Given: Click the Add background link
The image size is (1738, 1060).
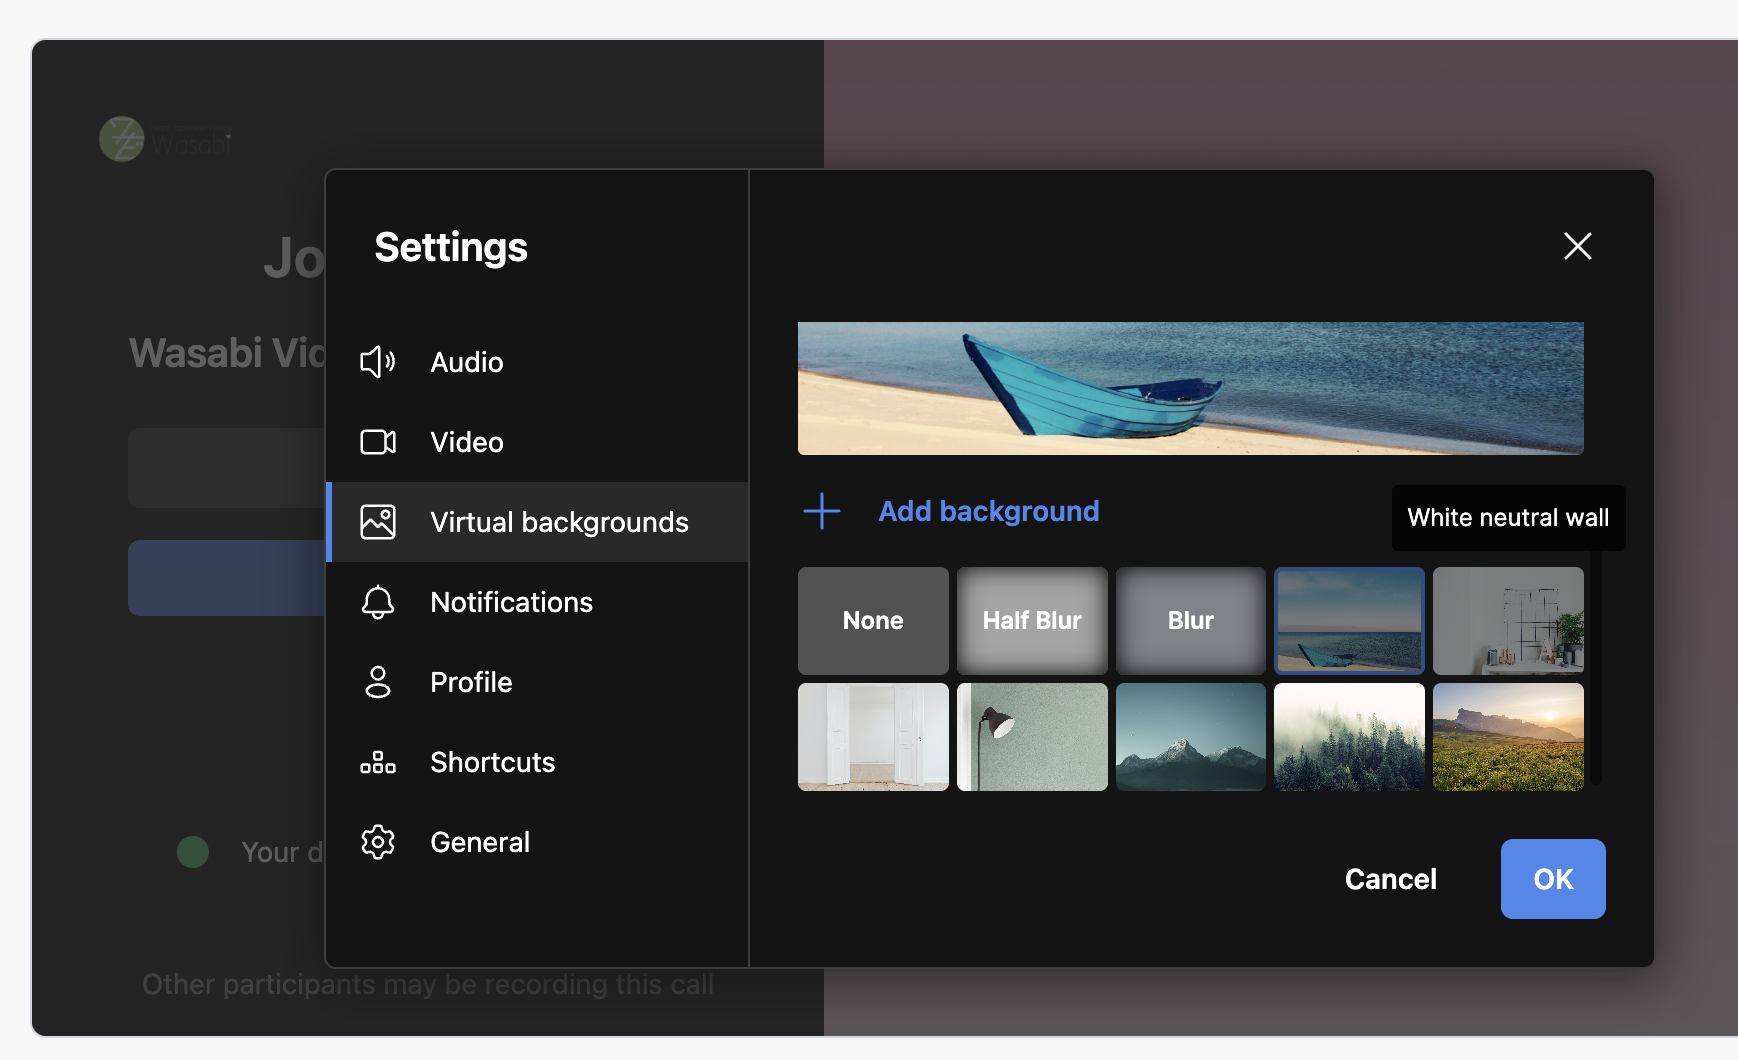Looking at the screenshot, I should pyautogui.click(x=989, y=511).
